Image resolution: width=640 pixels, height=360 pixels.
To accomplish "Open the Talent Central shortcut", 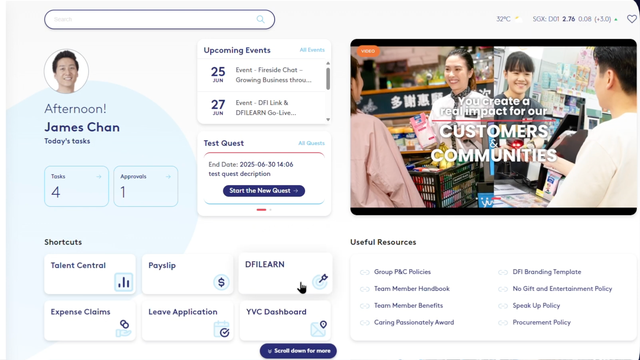I will pyautogui.click(x=90, y=274).
